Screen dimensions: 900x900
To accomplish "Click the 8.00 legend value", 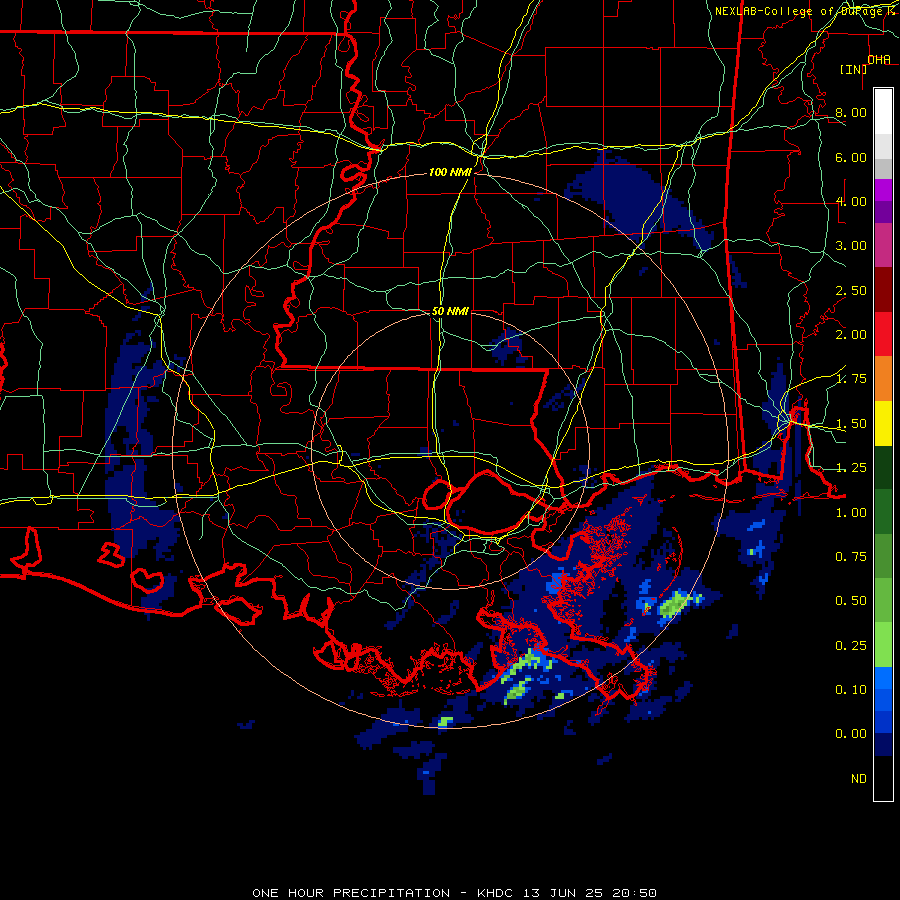I will [x=851, y=112].
